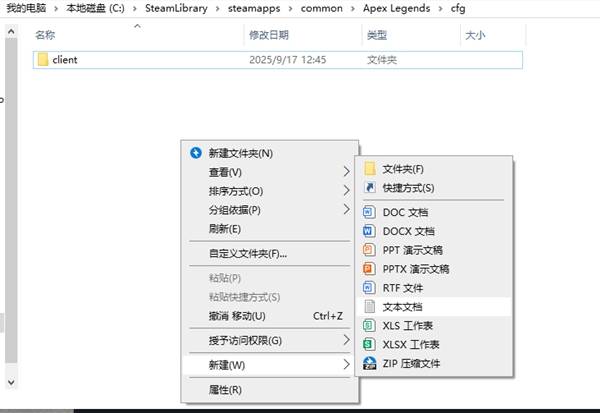The height and width of the screenshot is (413, 600).
Task: Click the cfg breadcrumb segment
Action: [458, 8]
